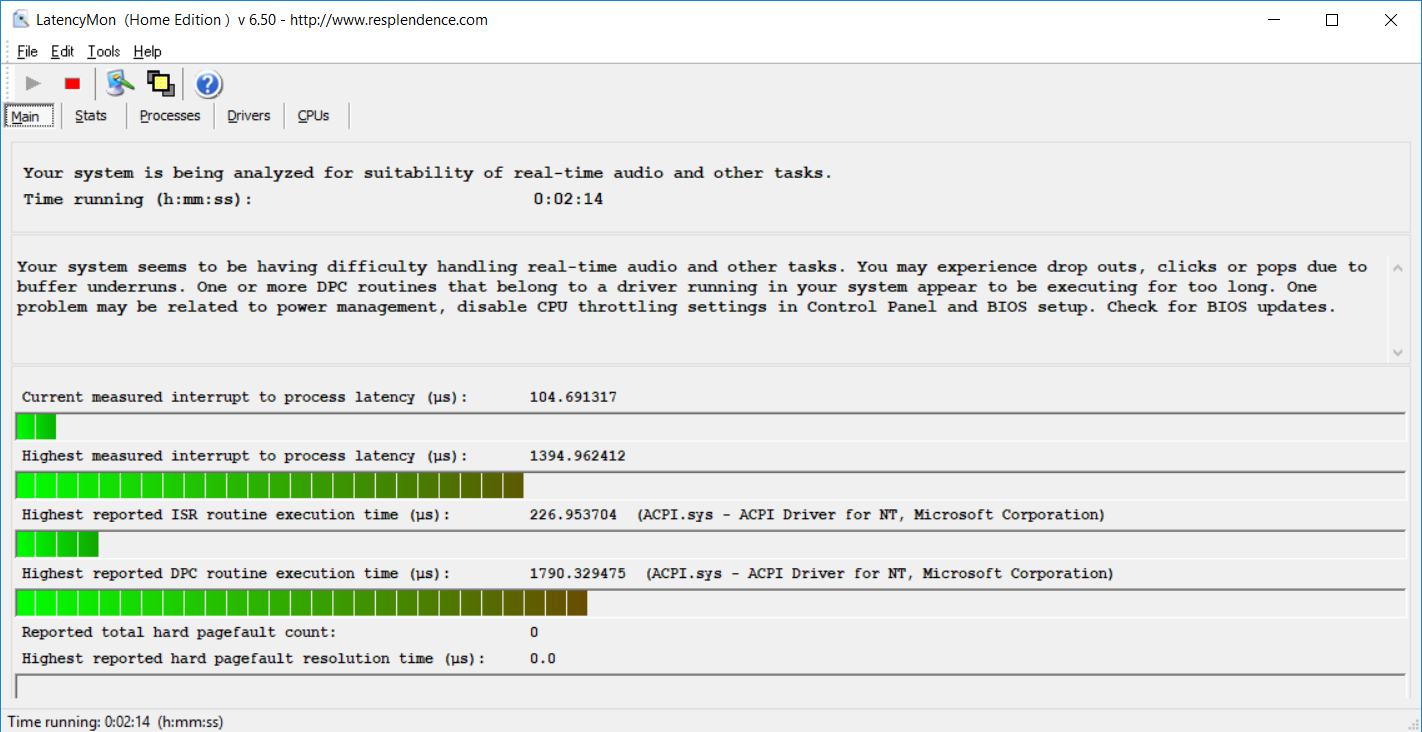1422x732 pixels.
Task: Open options via monitor-and-brush toolbar icon
Action: tap(120, 84)
